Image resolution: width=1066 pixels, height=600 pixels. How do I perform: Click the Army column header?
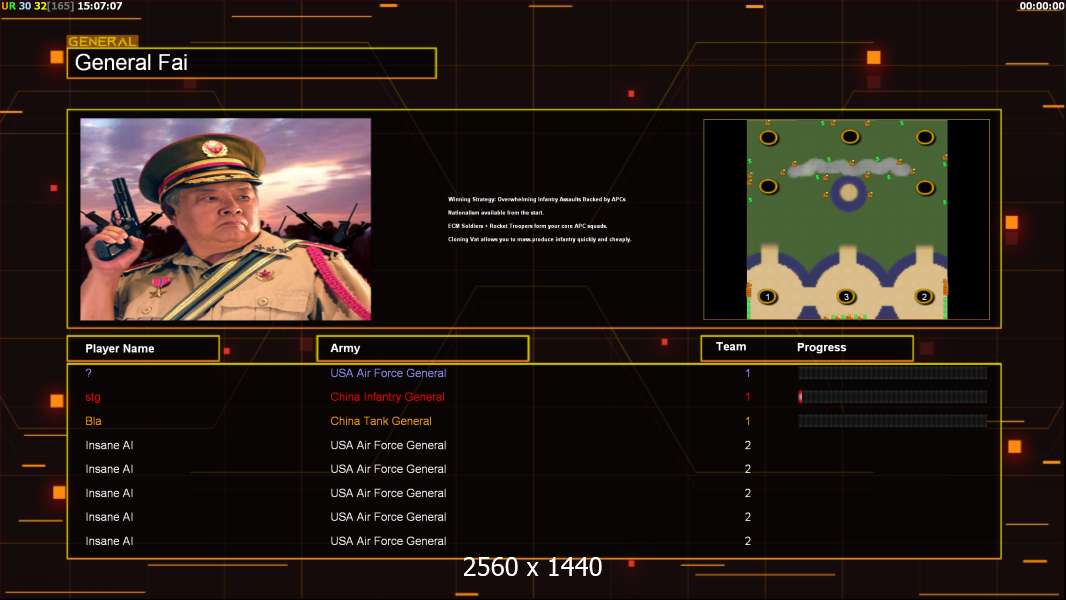[423, 348]
